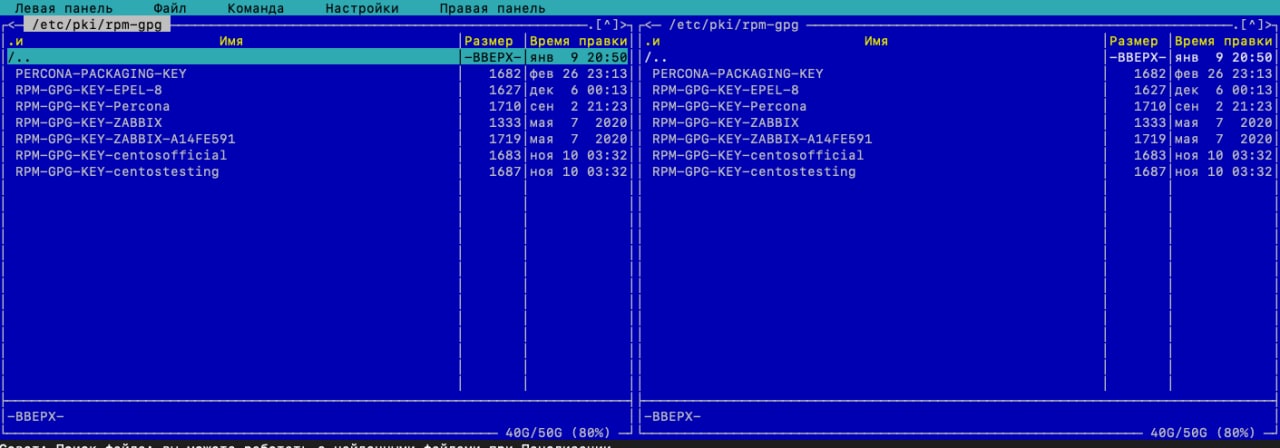Sort right panel by Время правки column
The image size is (1280, 448).
click(1222, 41)
